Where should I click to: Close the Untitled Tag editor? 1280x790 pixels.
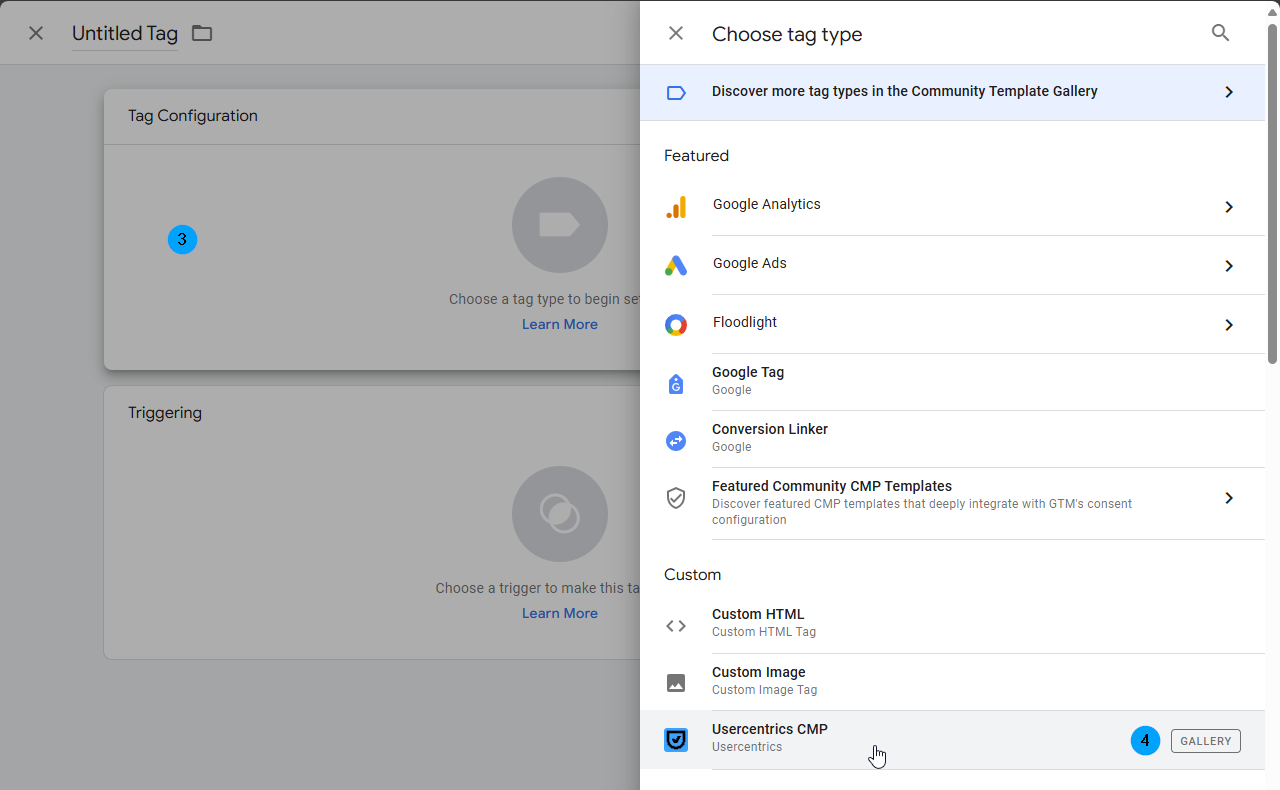[36, 33]
